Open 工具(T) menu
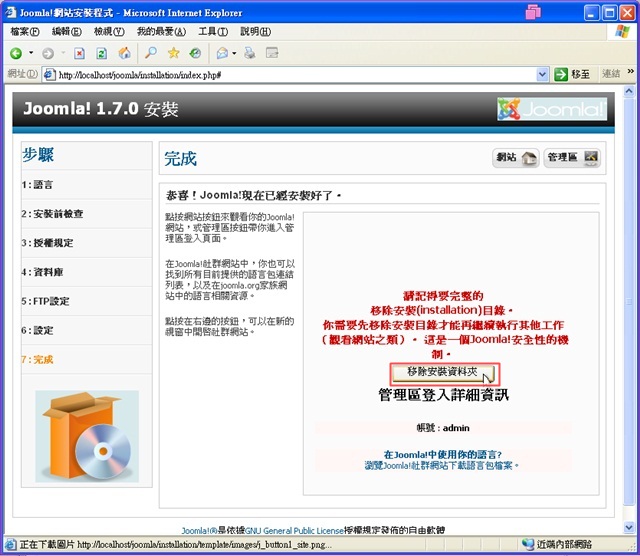This screenshot has height=556, width=640. pyautogui.click(x=213, y=31)
